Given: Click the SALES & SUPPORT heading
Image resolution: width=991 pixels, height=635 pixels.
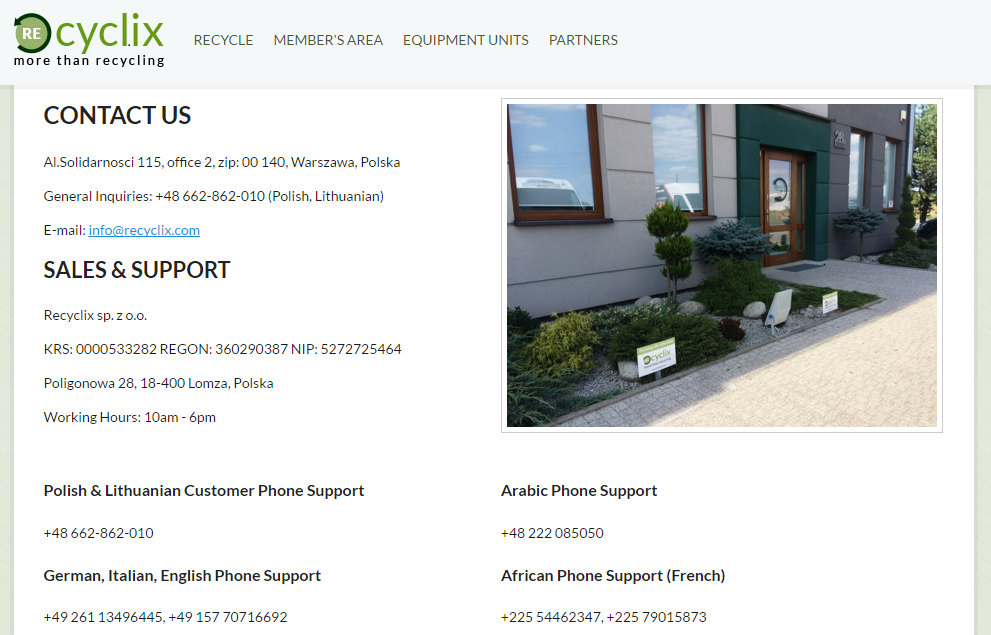Looking at the screenshot, I should pos(137,270).
